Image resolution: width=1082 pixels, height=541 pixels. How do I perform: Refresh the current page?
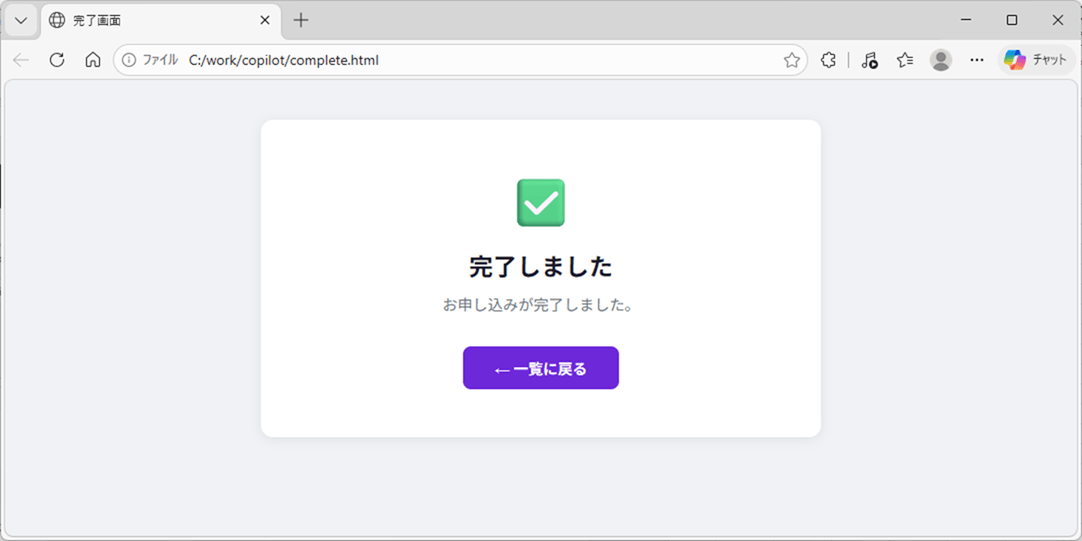click(x=57, y=60)
